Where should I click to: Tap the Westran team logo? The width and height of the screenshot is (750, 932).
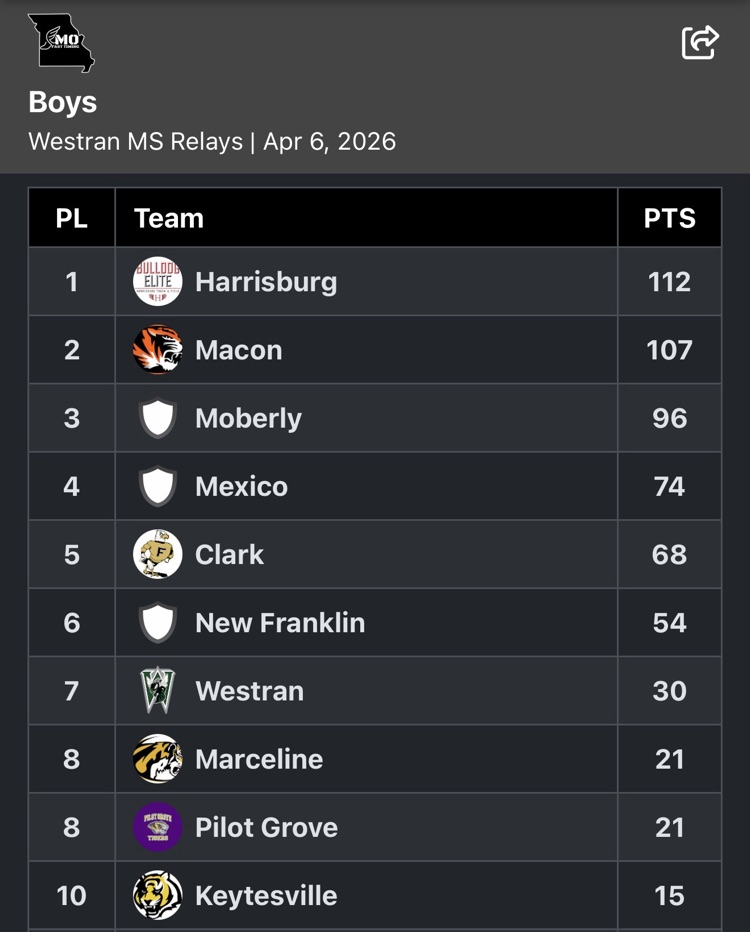(x=158, y=690)
